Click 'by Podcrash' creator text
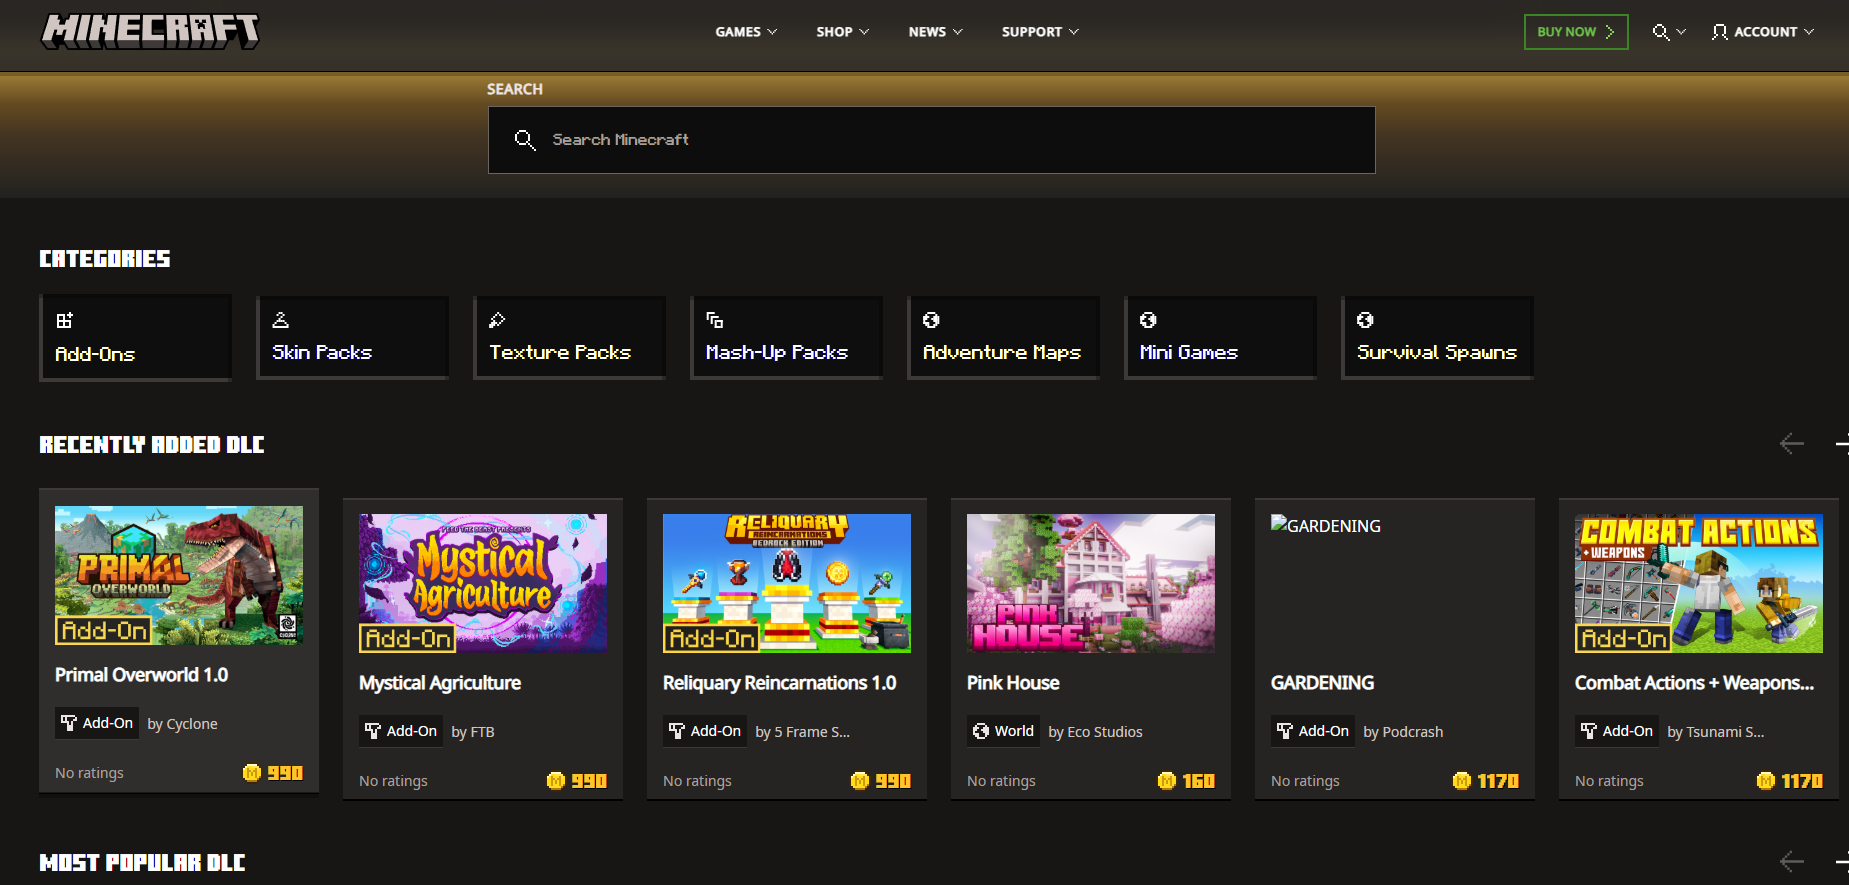Viewport: 1849px width, 885px height. [1403, 732]
